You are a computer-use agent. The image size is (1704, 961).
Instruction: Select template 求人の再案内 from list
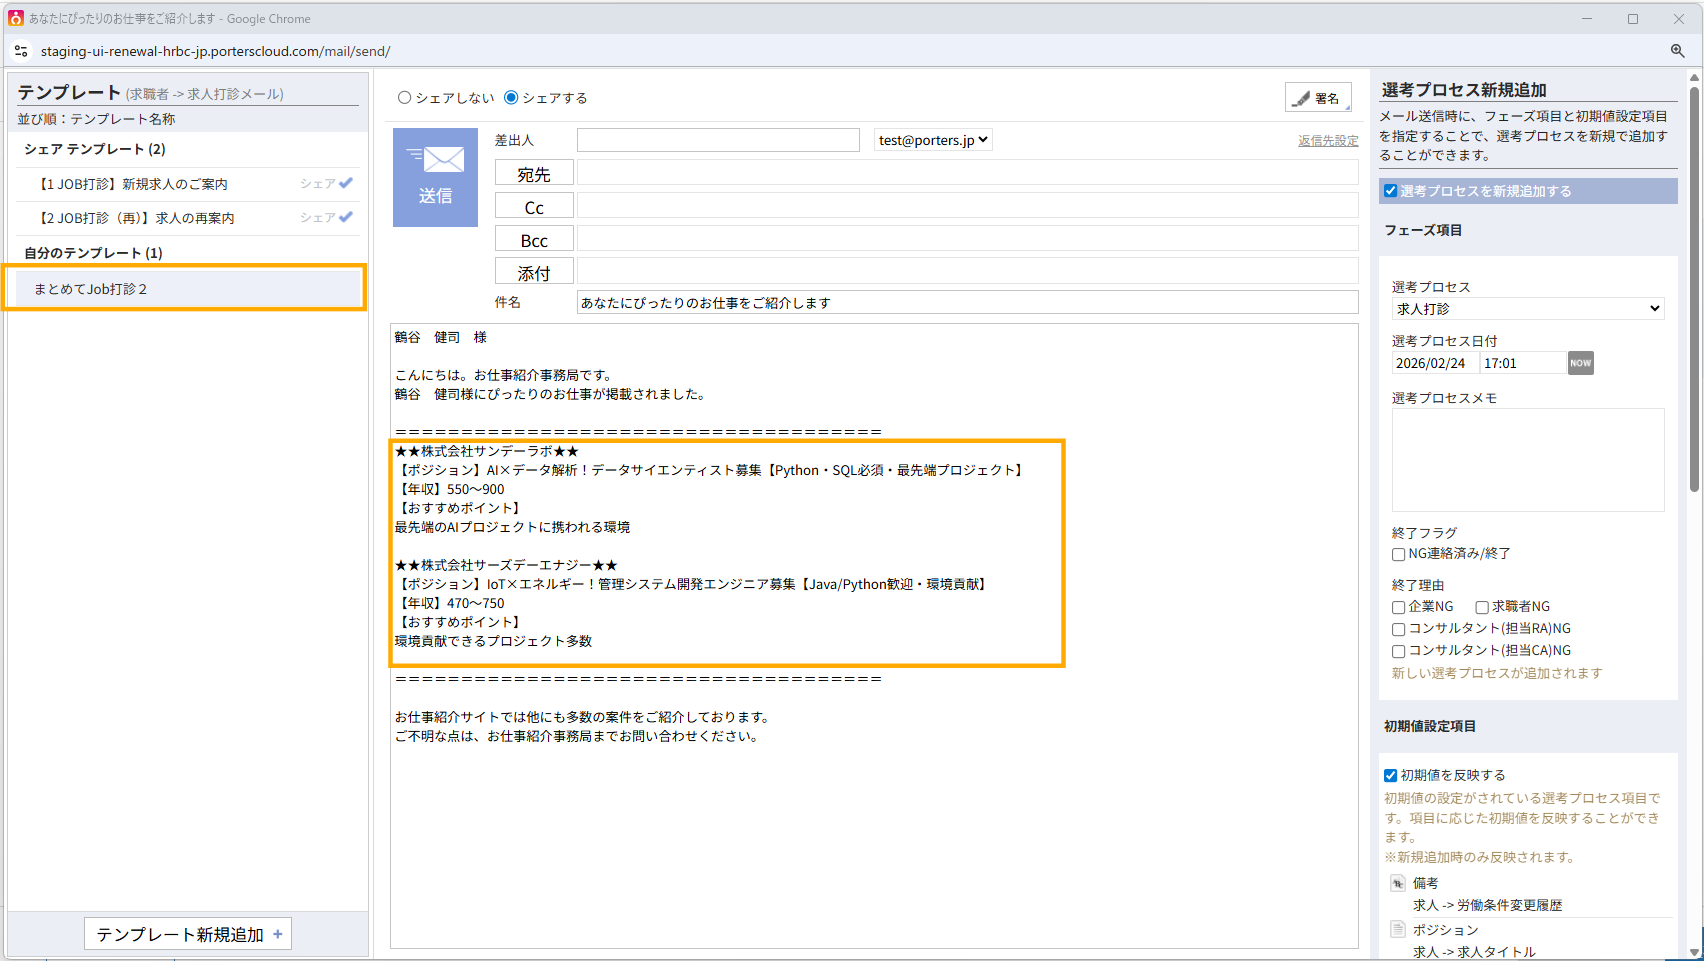point(135,218)
